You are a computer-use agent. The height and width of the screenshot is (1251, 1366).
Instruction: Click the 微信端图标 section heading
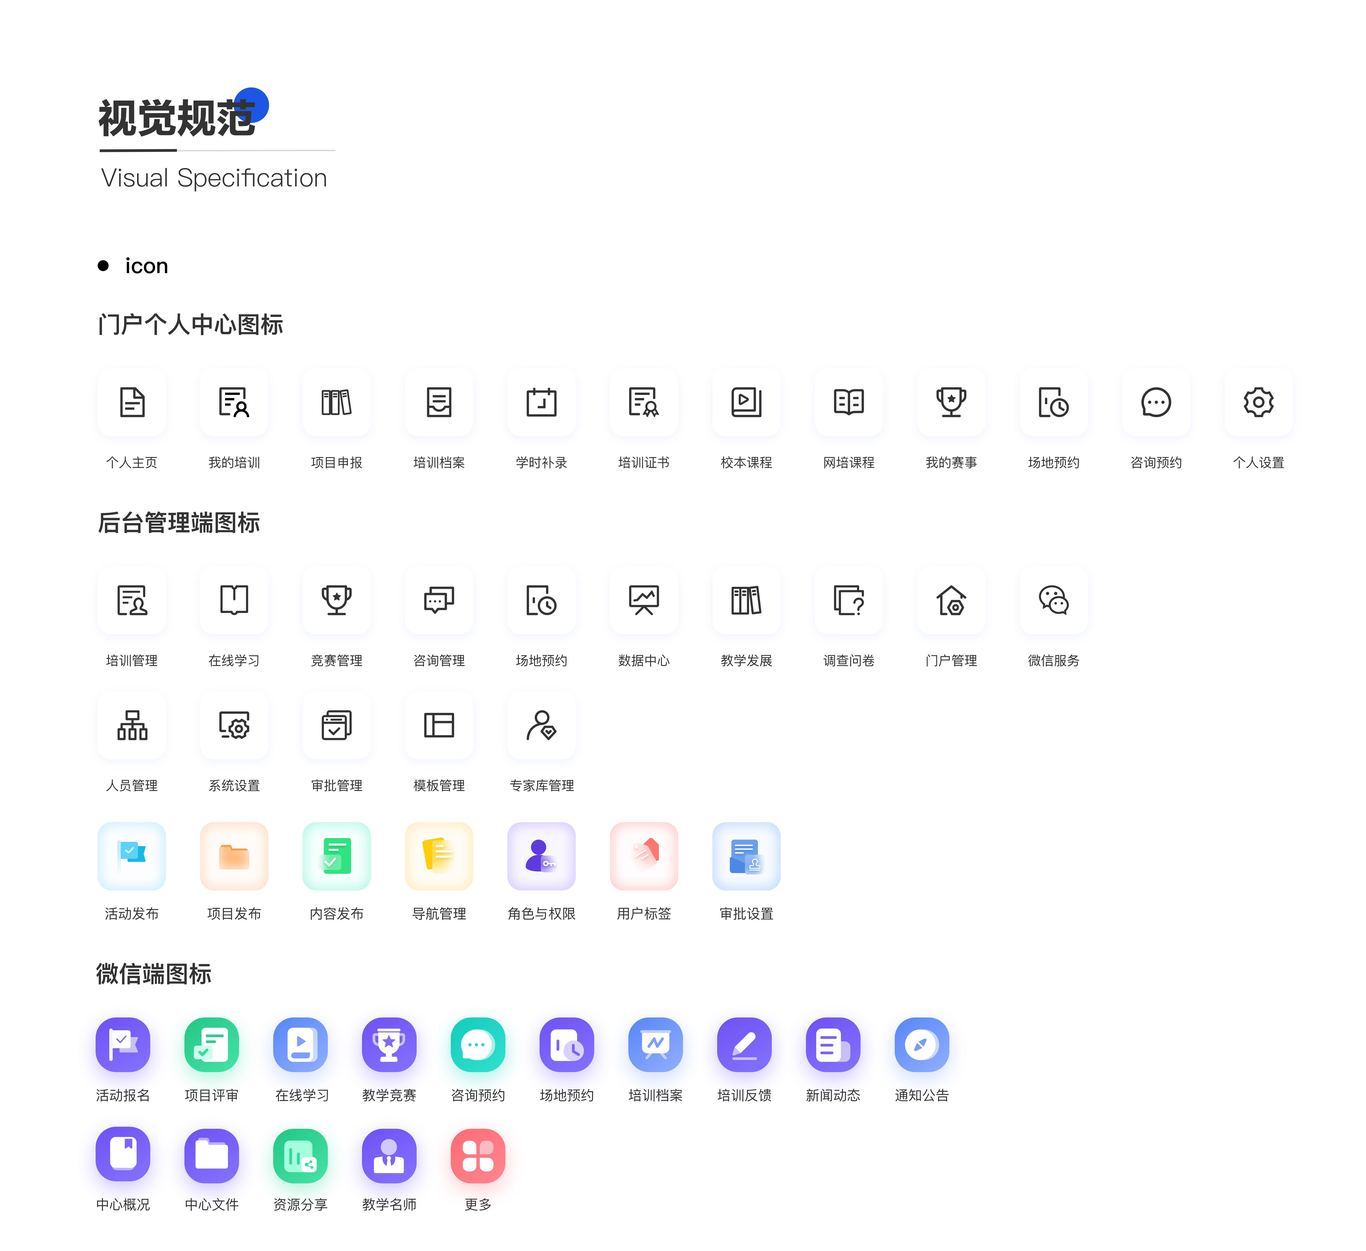[x=154, y=974]
